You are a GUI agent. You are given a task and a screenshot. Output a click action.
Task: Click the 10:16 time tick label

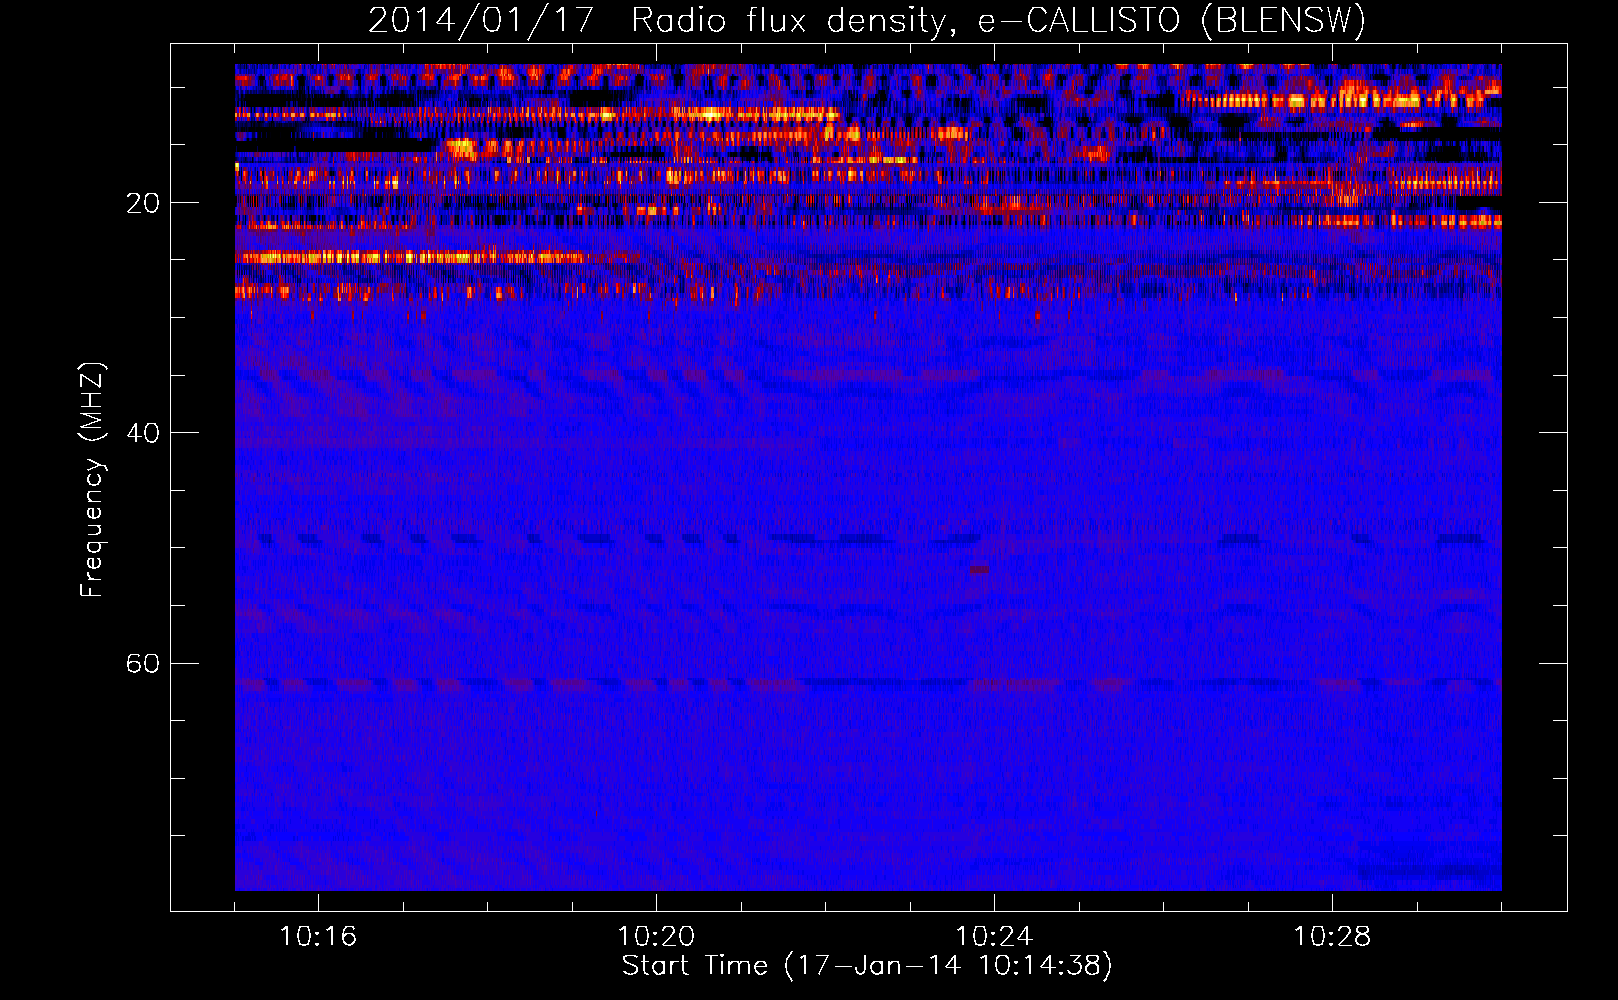318,937
